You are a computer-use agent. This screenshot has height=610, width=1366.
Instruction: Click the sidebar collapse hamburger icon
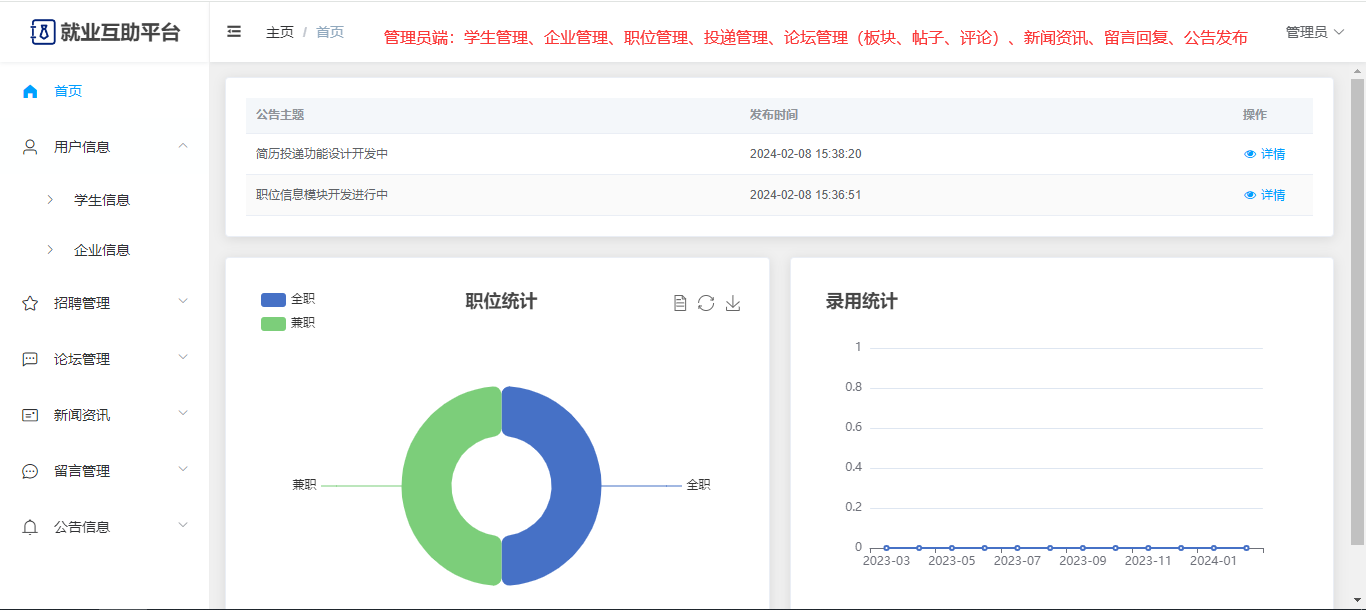tap(234, 32)
